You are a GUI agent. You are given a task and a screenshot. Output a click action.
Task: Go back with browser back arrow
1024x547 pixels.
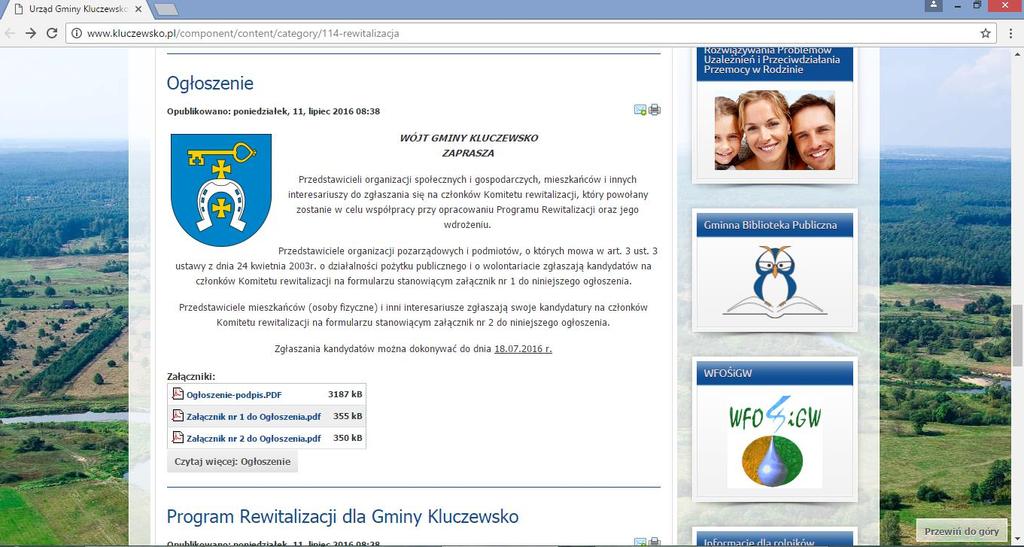click(x=9, y=33)
